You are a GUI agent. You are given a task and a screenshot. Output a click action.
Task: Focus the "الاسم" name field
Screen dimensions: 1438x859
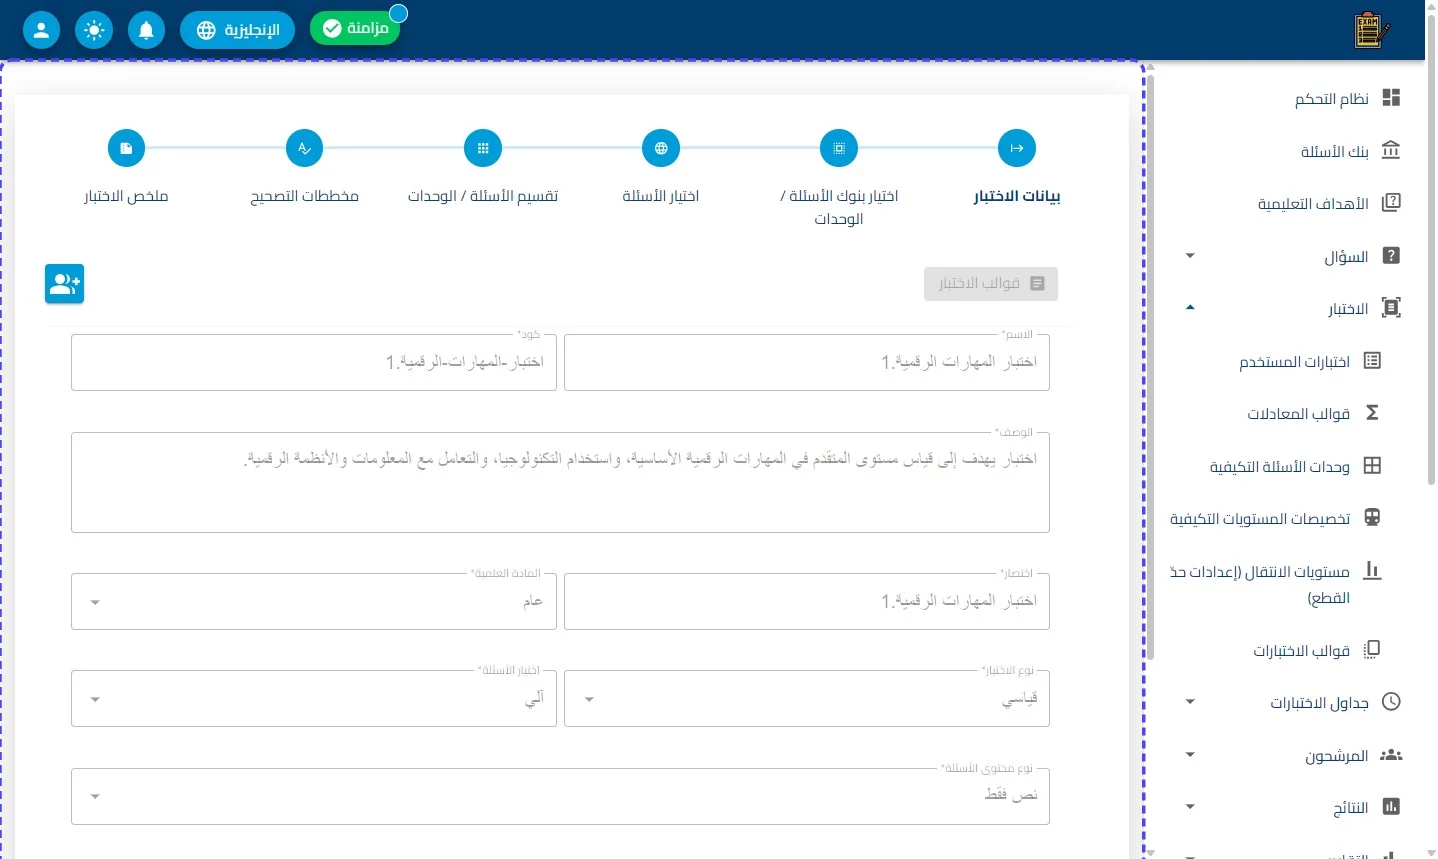(x=807, y=362)
